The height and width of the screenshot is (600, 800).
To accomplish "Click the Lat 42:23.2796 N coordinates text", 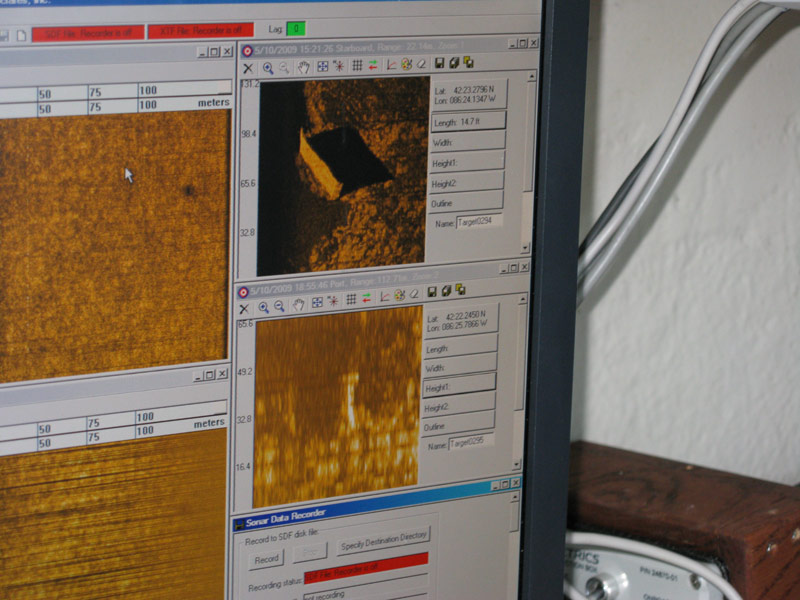I will 464,95.
